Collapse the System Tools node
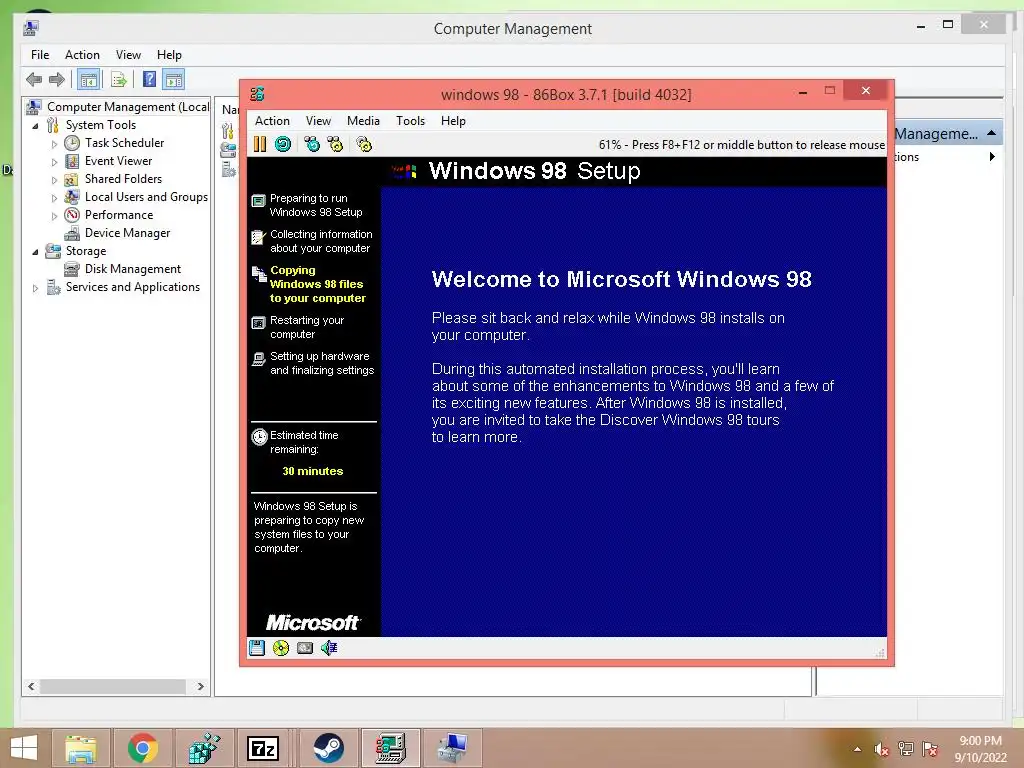Image resolution: width=1024 pixels, height=768 pixels. [x=35, y=125]
